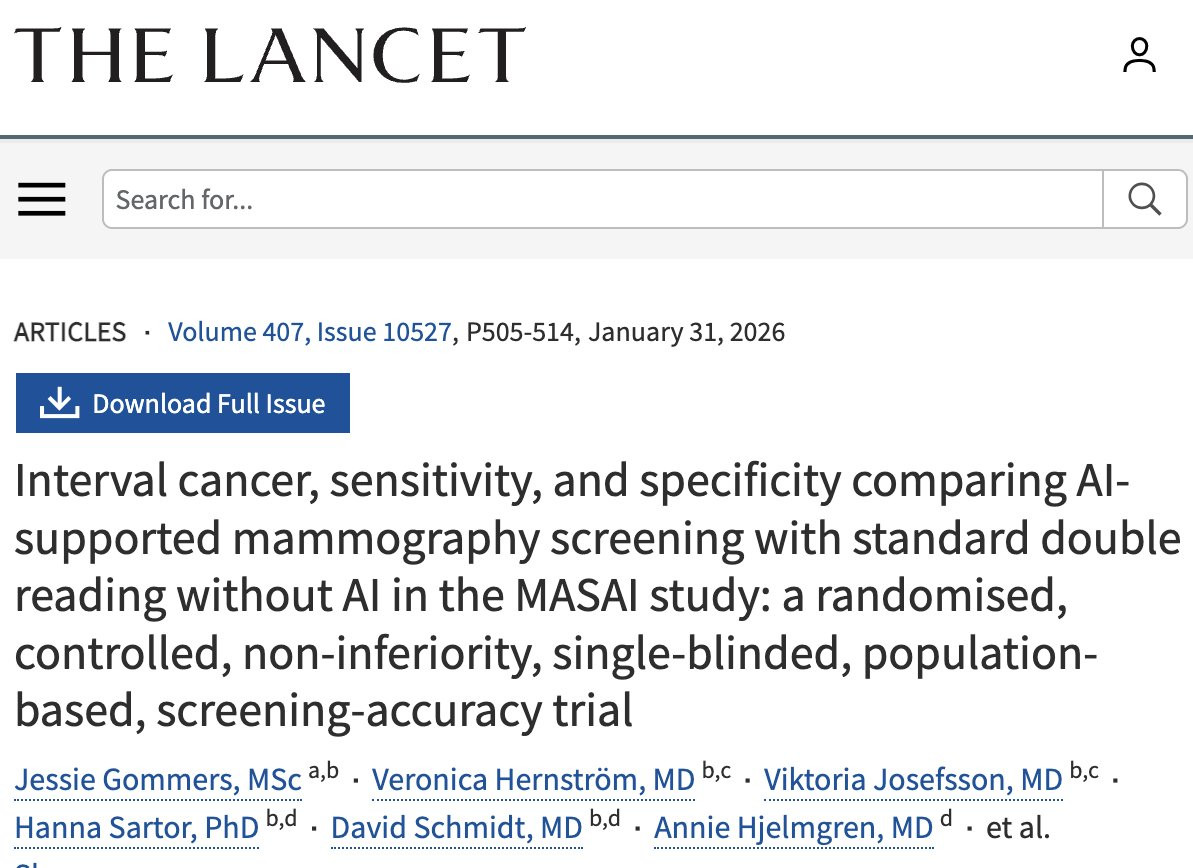Expand the 'et al.' author list
1193x868 pixels.
[x=1018, y=828]
